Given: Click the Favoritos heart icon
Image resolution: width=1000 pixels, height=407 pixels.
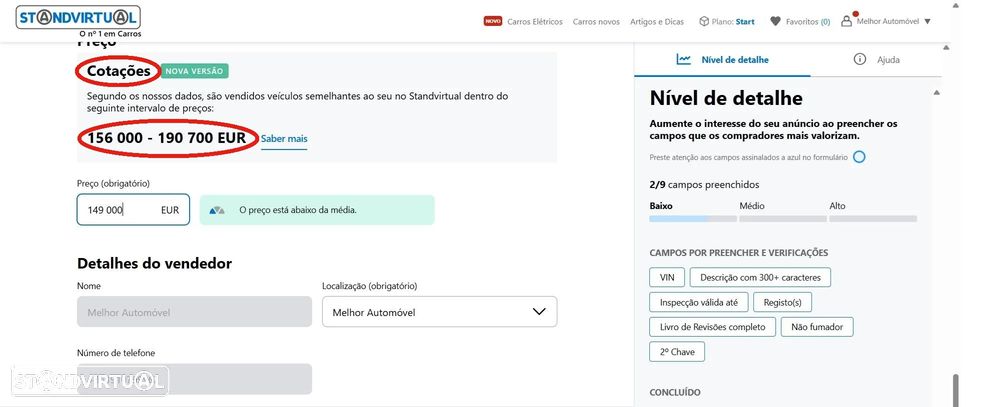Looking at the screenshot, I should tap(775, 21).
